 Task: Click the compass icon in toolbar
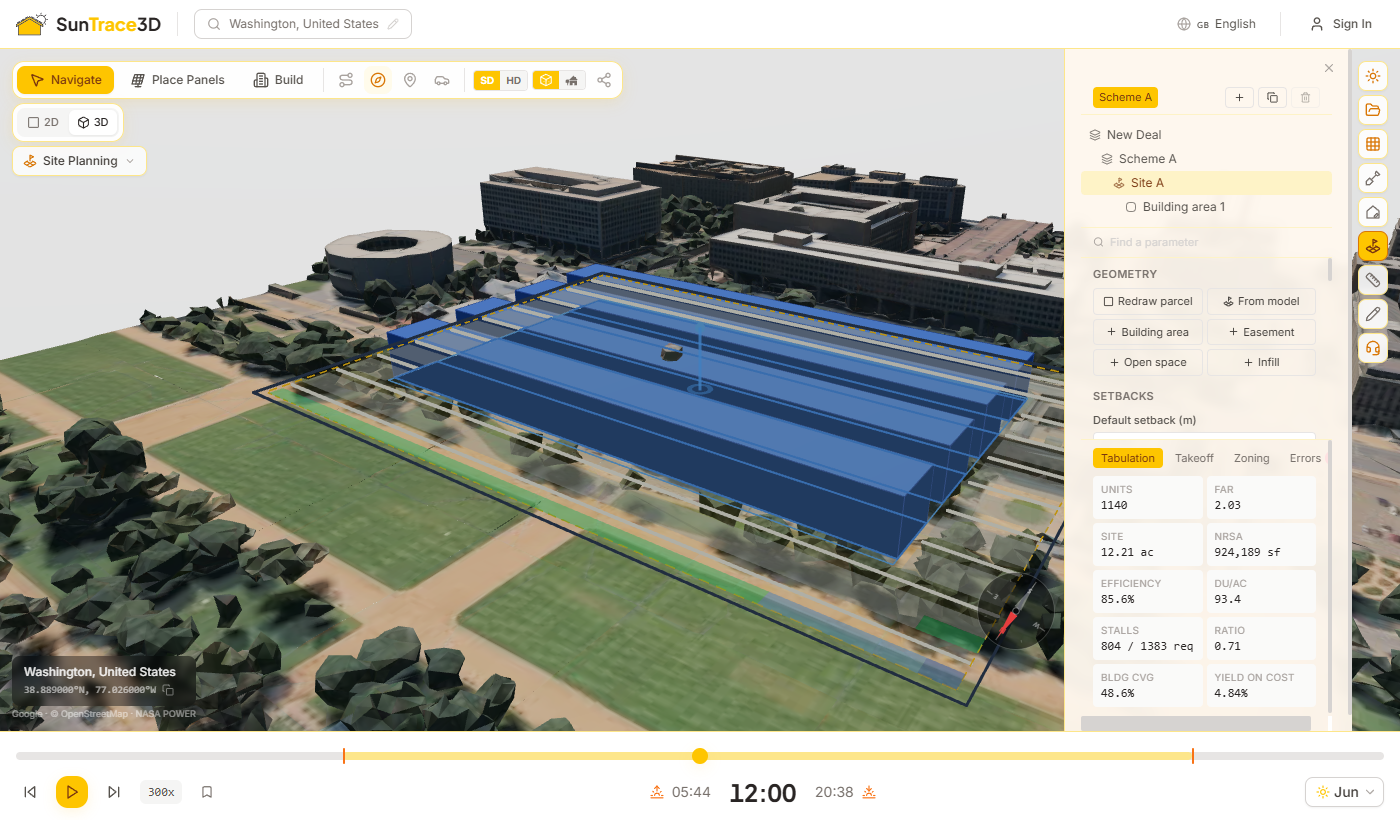[x=378, y=80]
